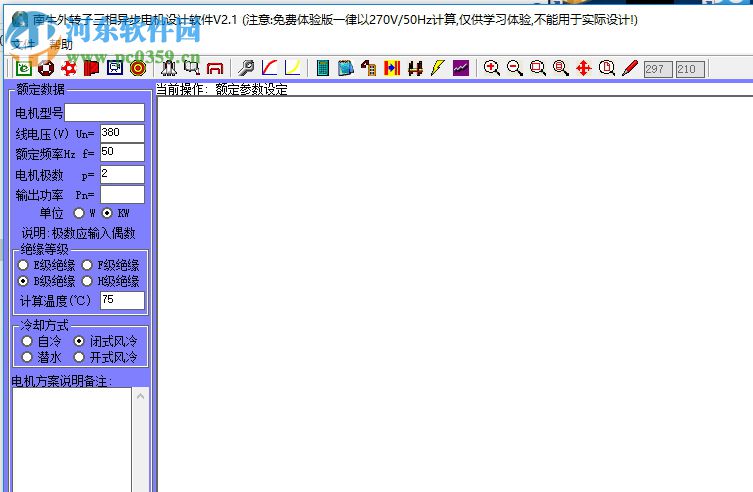Click the space shuttle toolbar icon

[x=169, y=68]
